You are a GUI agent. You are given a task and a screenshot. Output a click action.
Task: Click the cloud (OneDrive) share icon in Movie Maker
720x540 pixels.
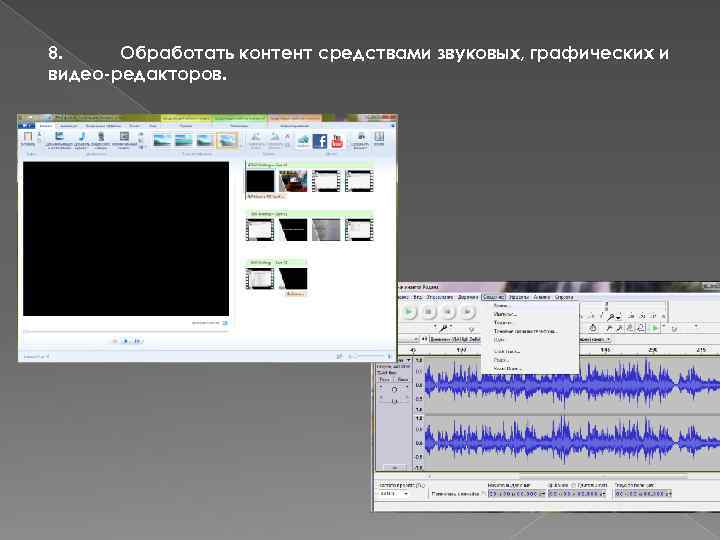pos(303,140)
